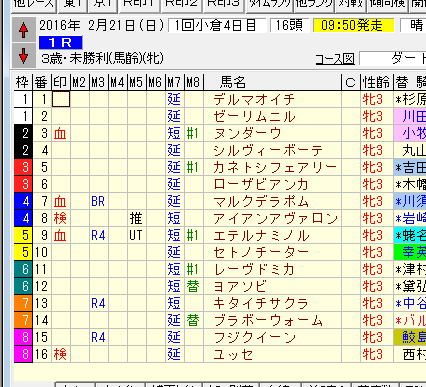This screenshot has width=426, height=387.
Task: Click the 16頭 field
Action: [289, 25]
